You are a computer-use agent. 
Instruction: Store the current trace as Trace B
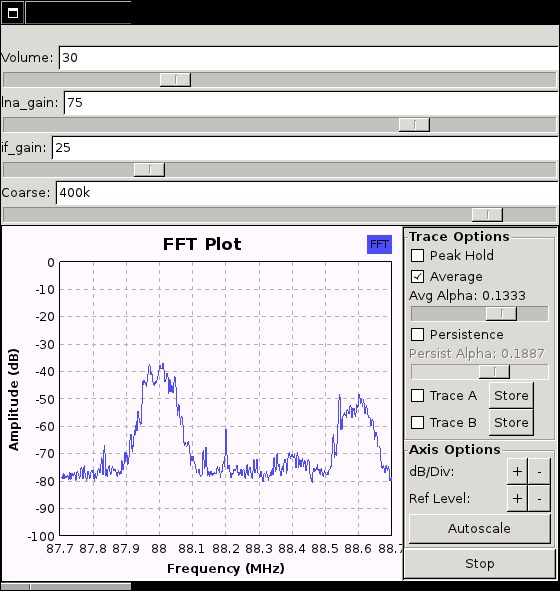tap(511, 423)
